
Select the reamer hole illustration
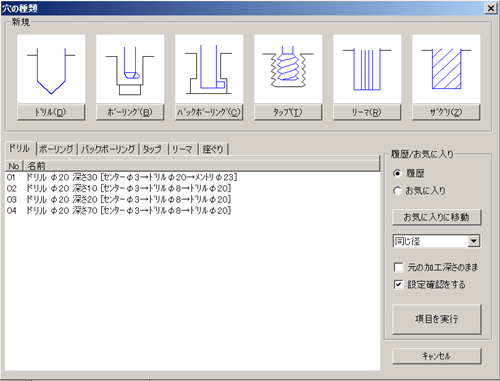(367, 69)
